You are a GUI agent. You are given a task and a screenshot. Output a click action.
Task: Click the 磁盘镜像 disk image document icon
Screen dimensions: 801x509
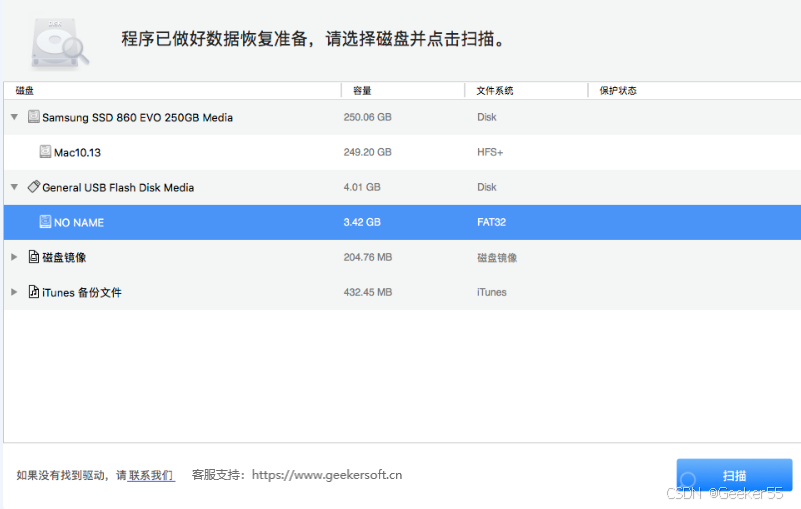point(34,257)
